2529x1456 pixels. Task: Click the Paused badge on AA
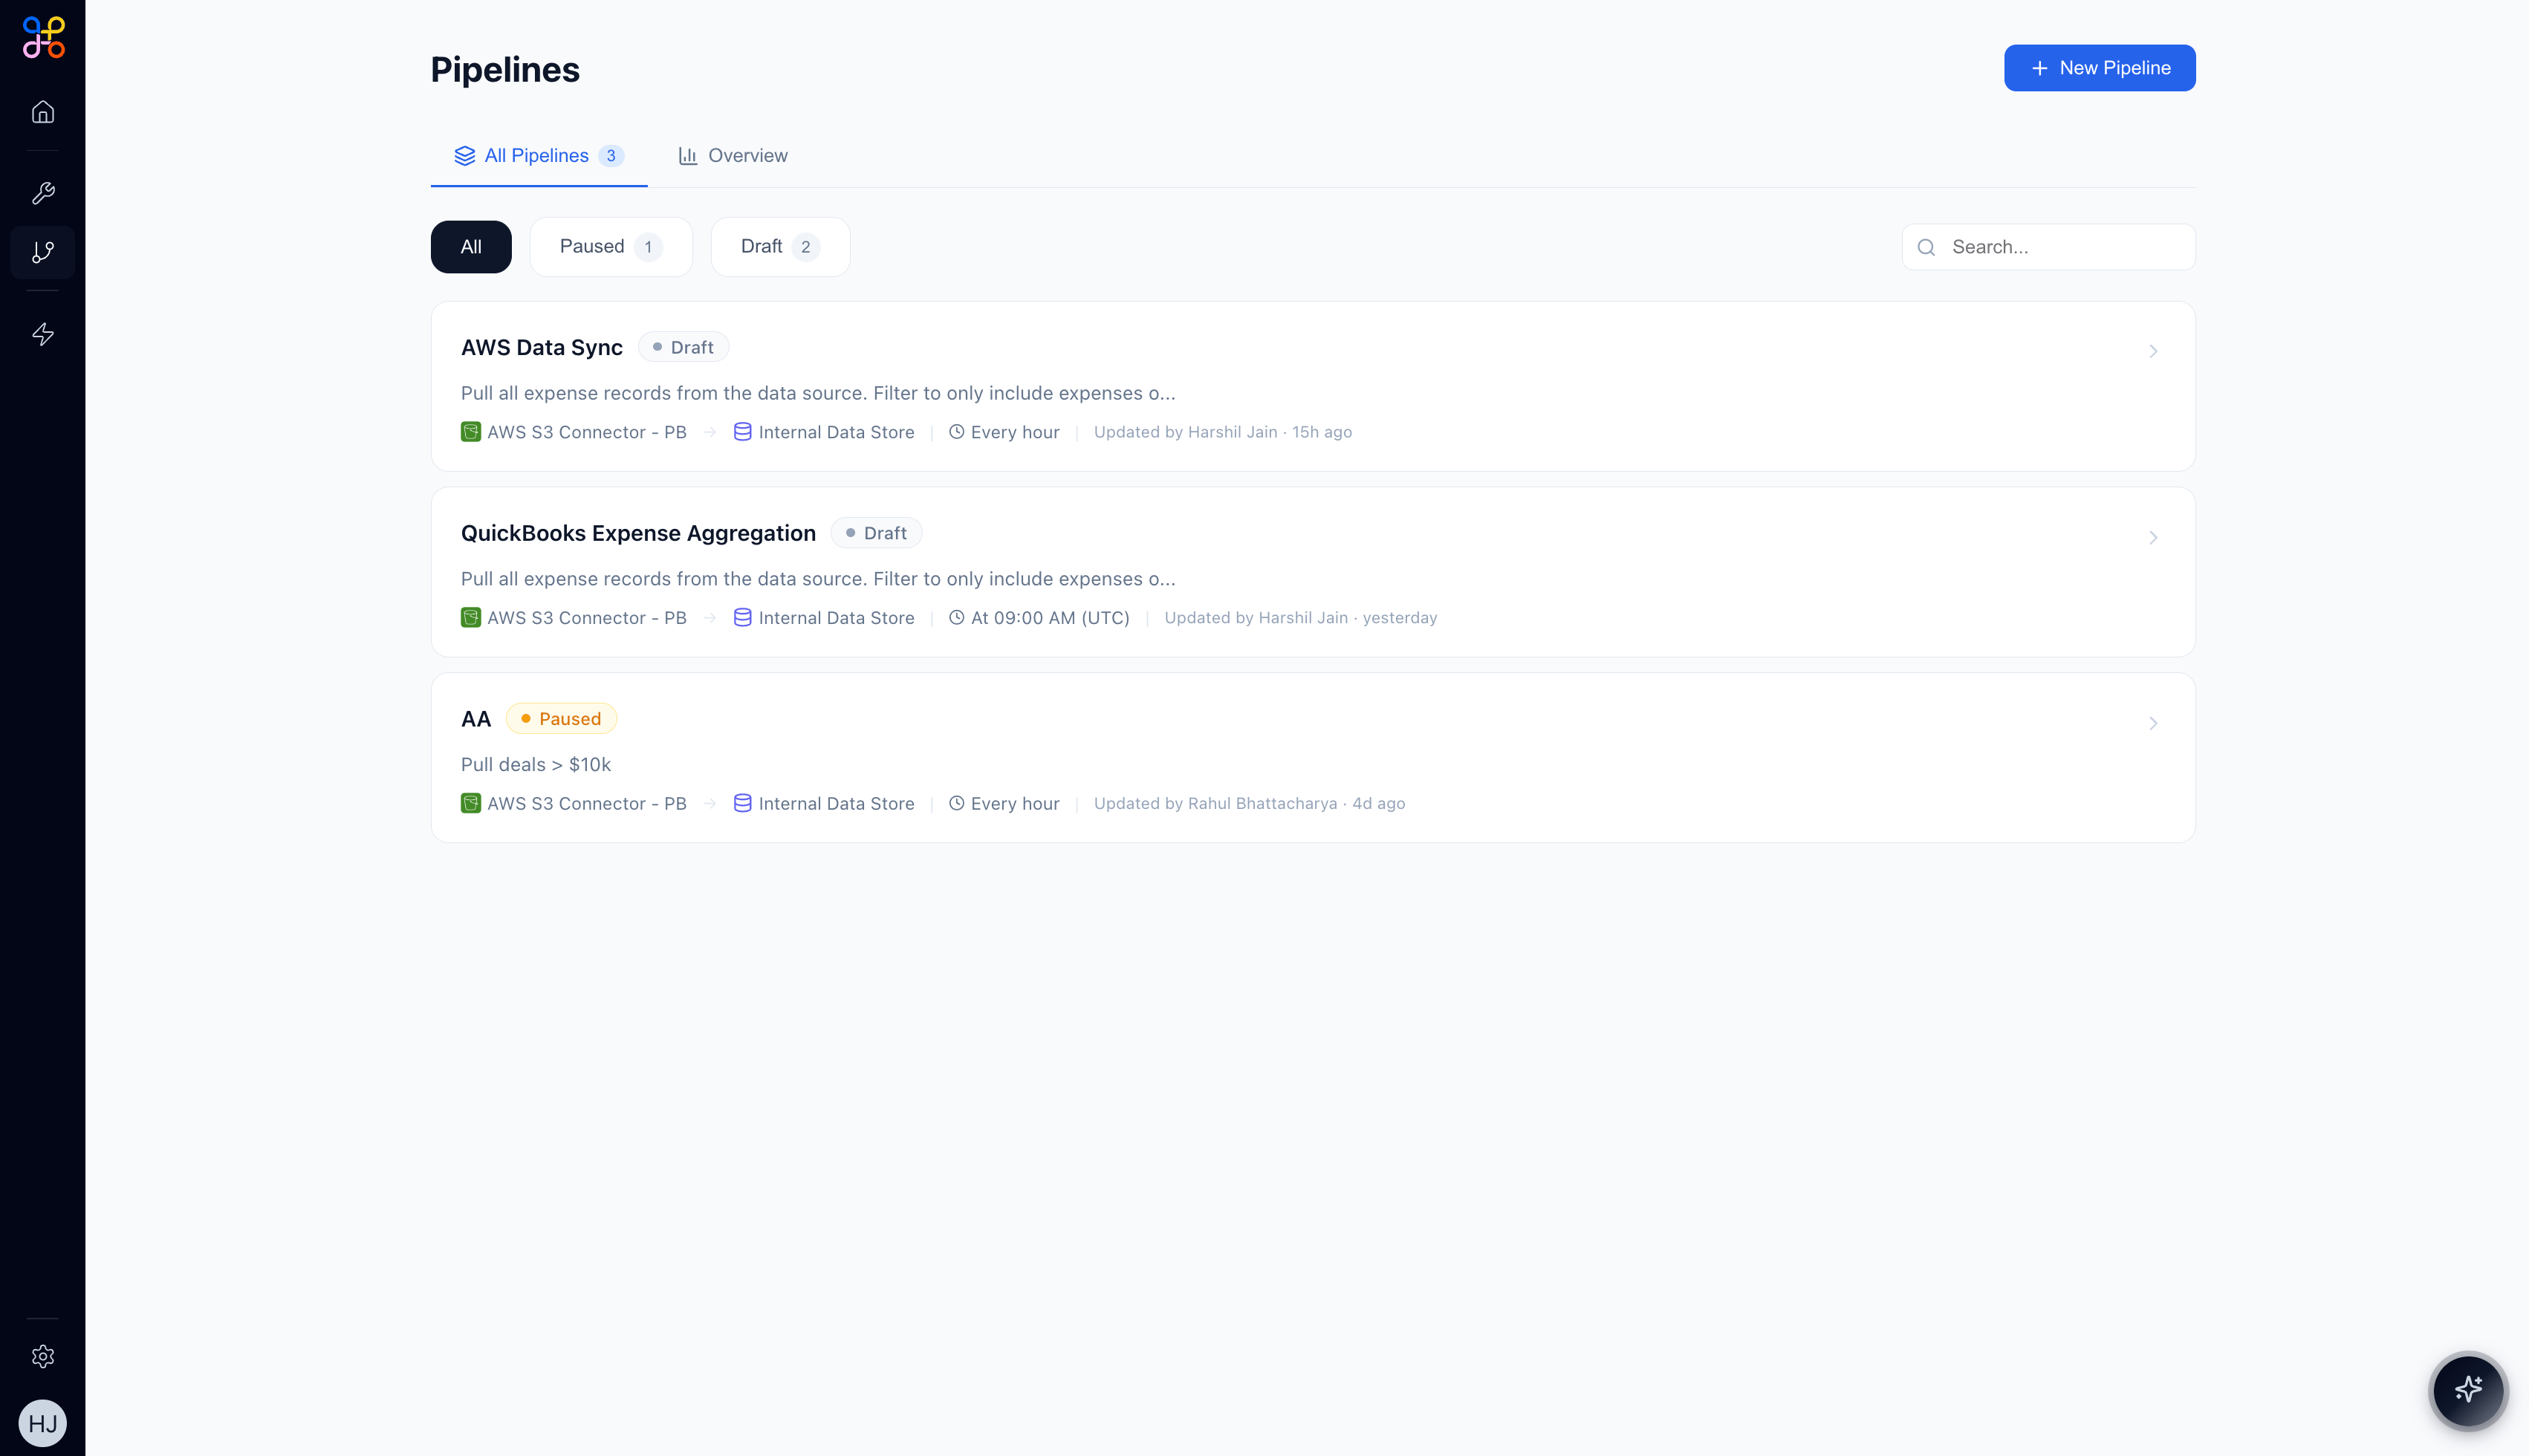pyautogui.click(x=561, y=719)
